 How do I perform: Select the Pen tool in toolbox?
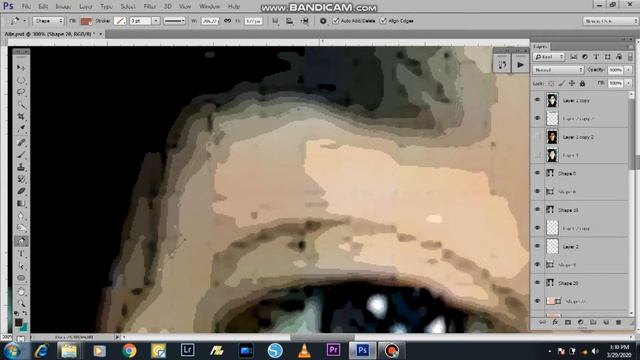(21, 241)
